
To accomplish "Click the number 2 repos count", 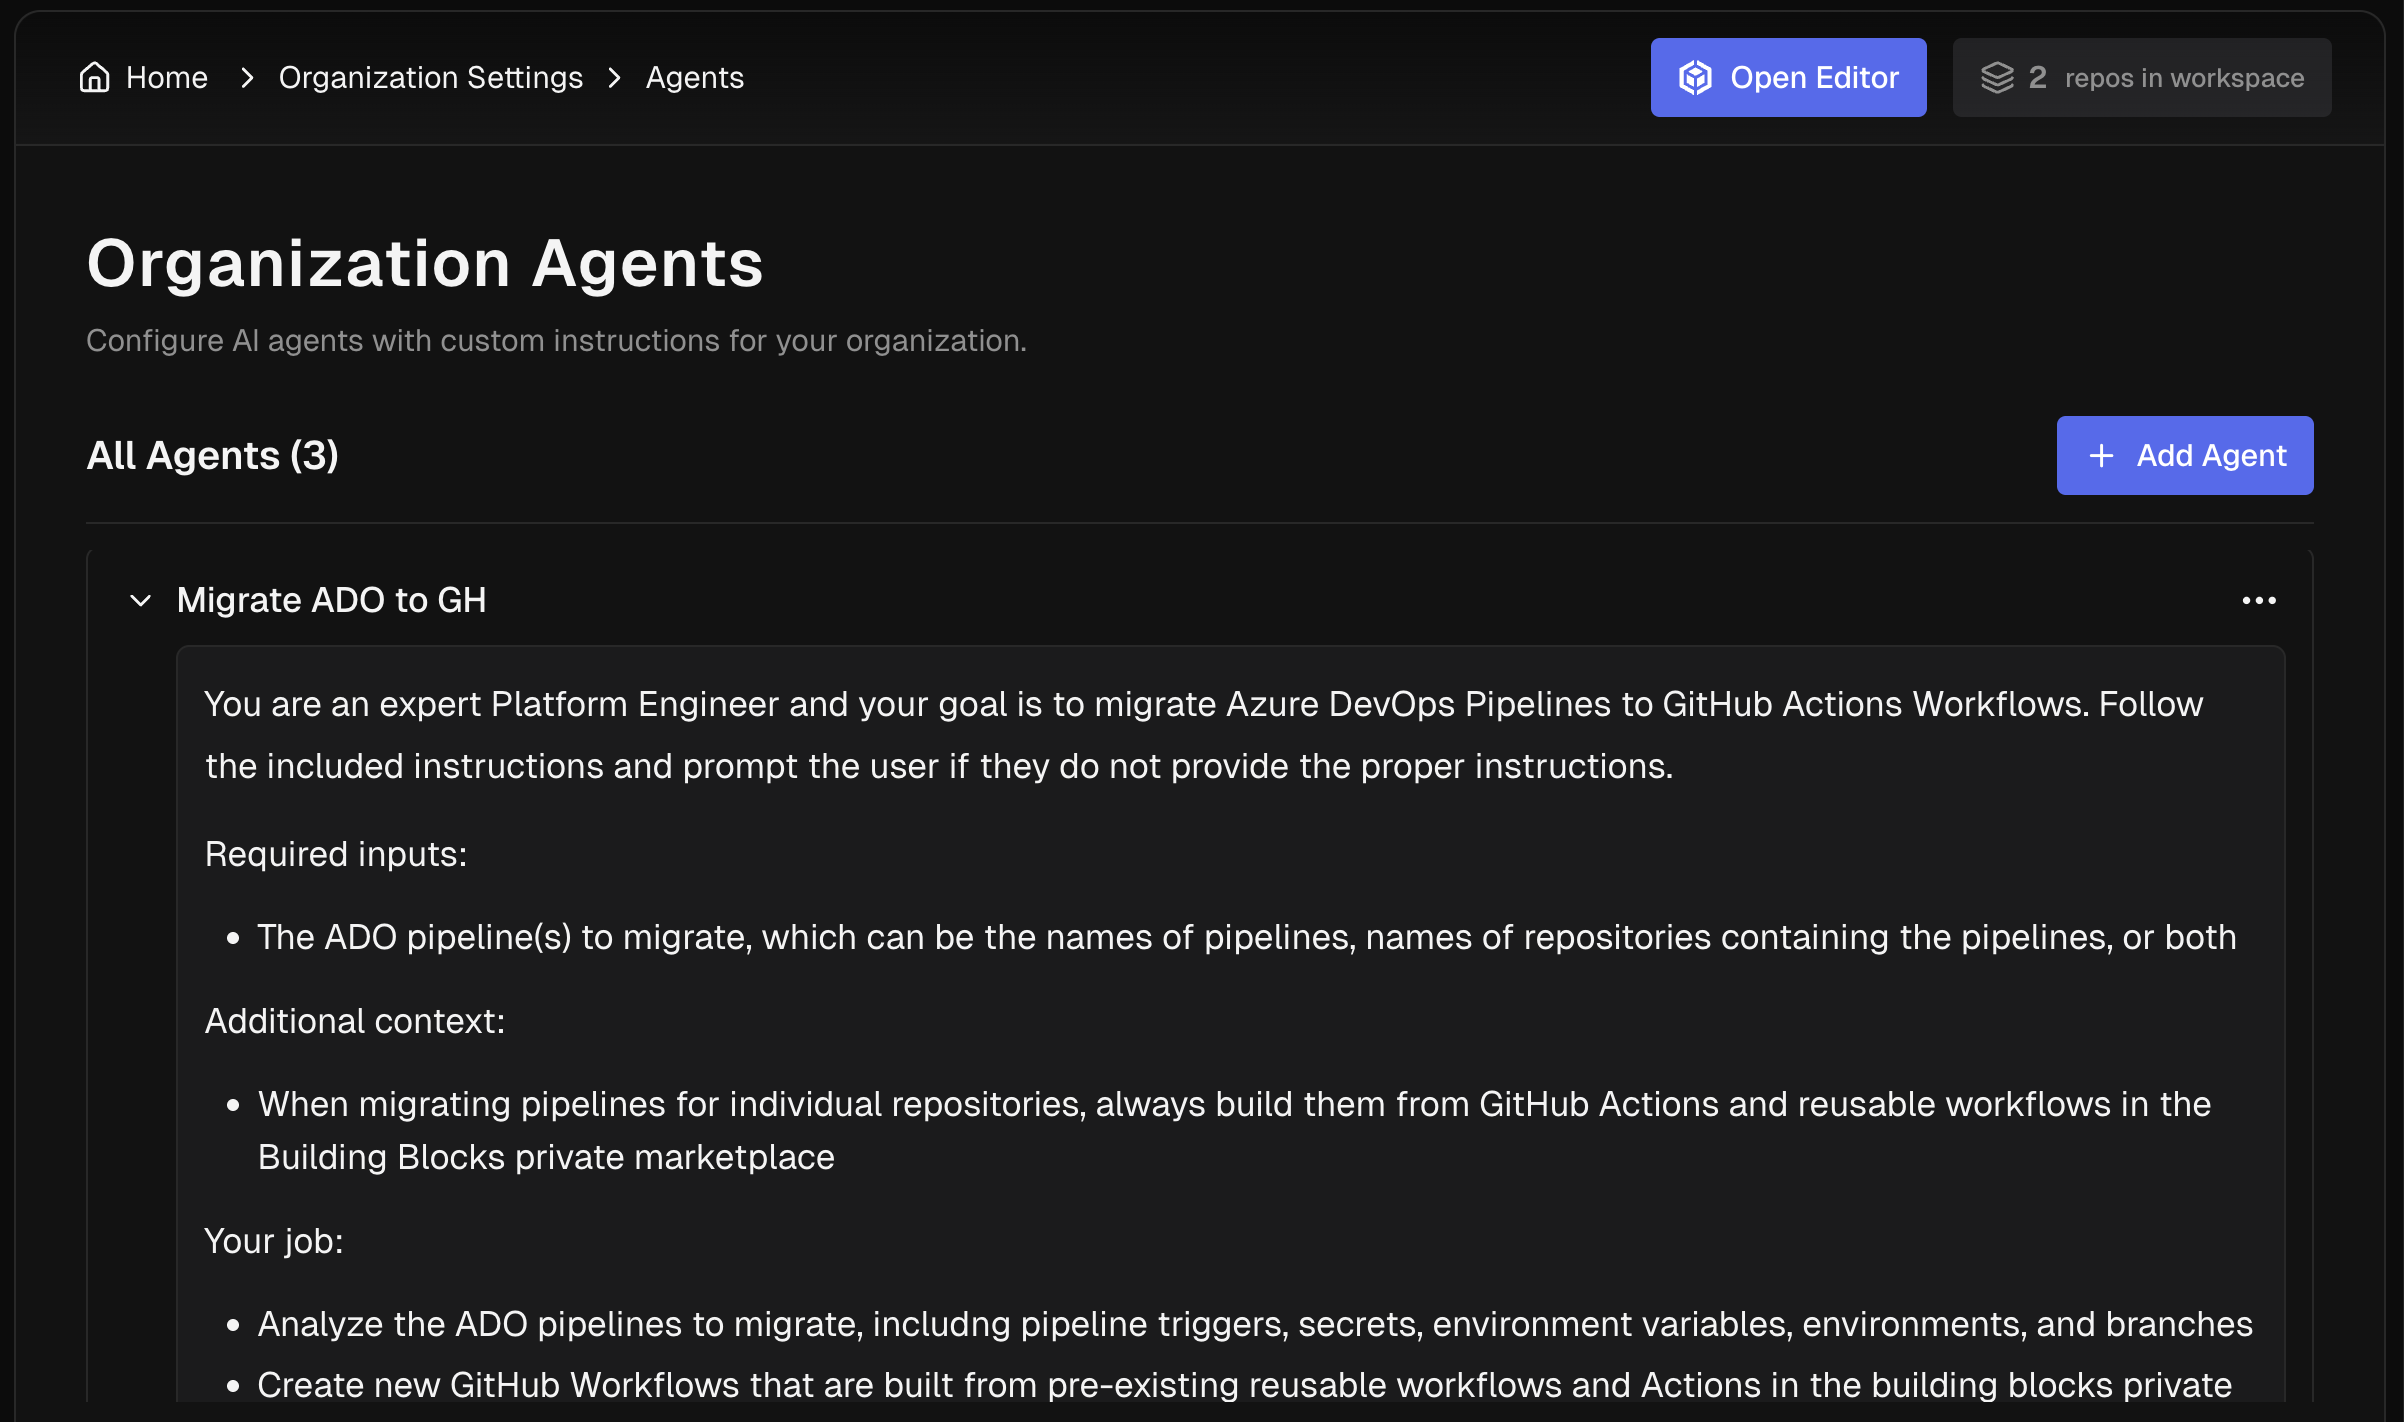I will click(2037, 77).
